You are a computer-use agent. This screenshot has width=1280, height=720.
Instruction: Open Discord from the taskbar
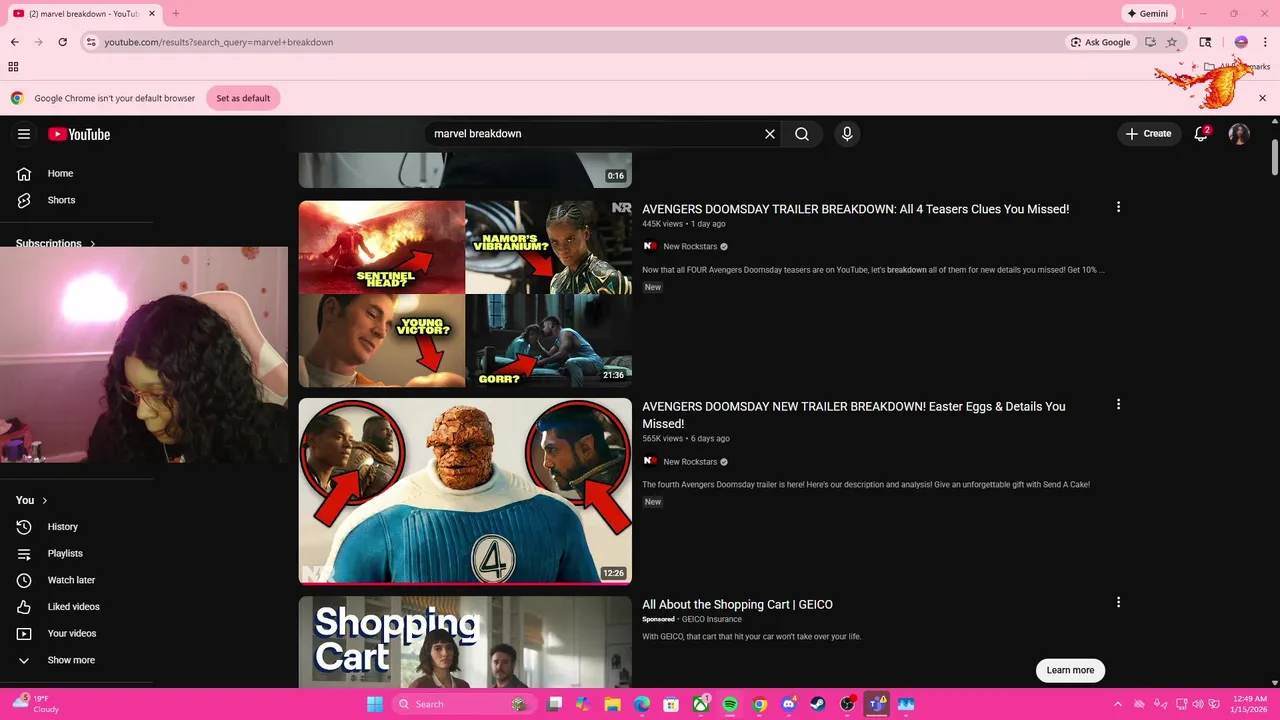[x=789, y=704]
